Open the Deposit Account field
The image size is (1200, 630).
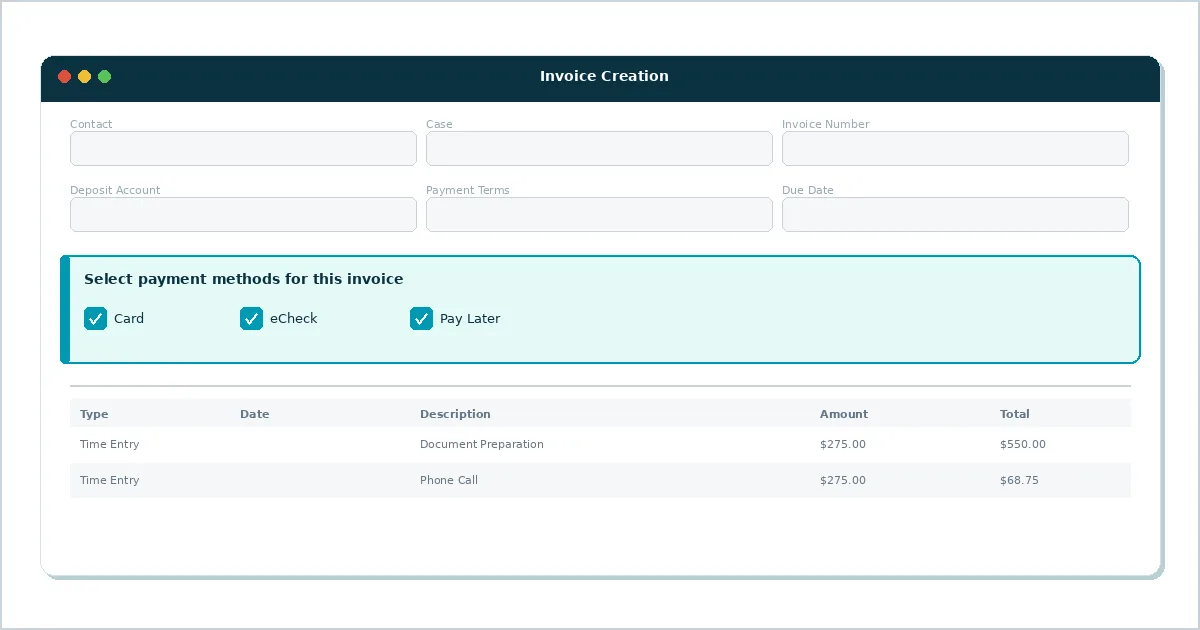[x=243, y=215]
